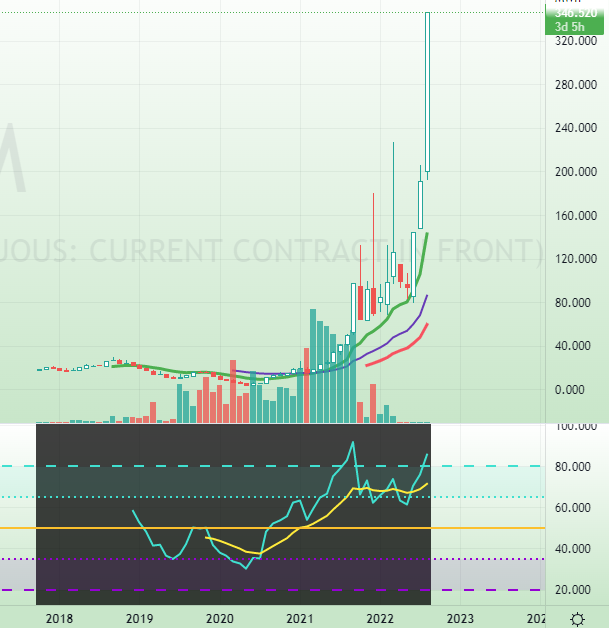Image resolution: width=609 pixels, height=628 pixels.
Task: Open chart settings gear icon
Action: [x=577, y=619]
